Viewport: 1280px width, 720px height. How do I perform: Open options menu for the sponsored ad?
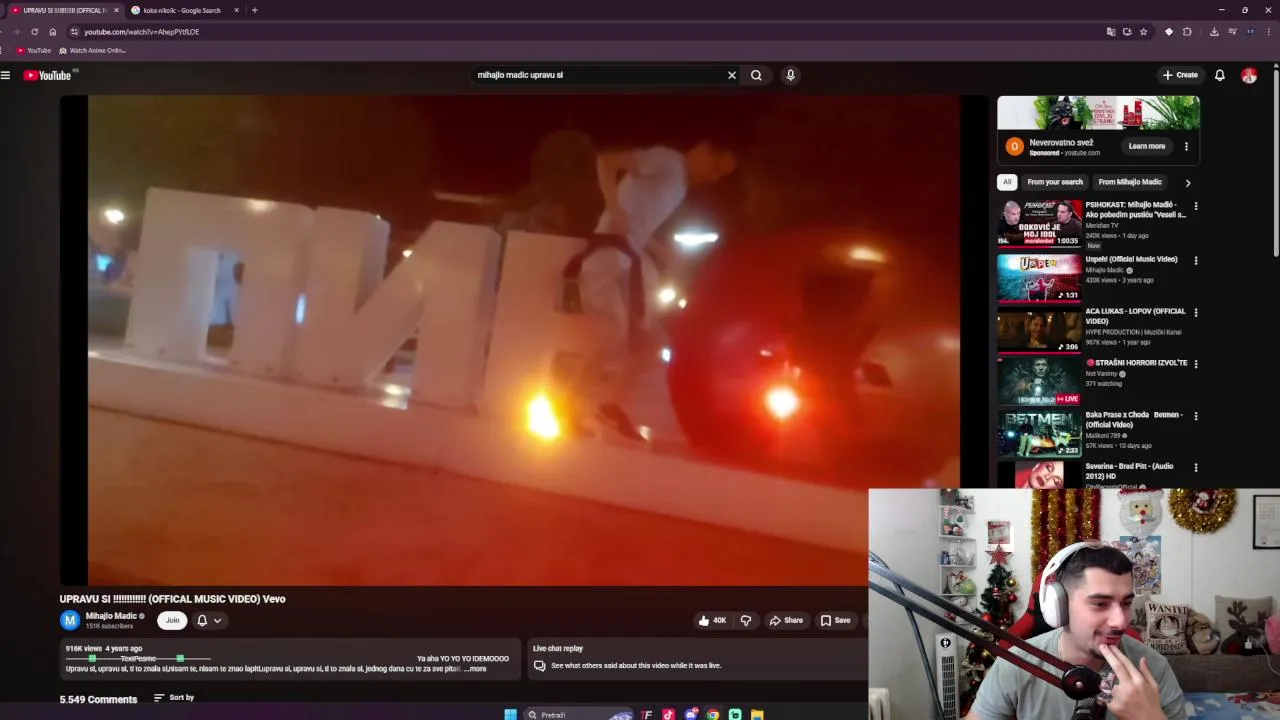coord(1187,146)
